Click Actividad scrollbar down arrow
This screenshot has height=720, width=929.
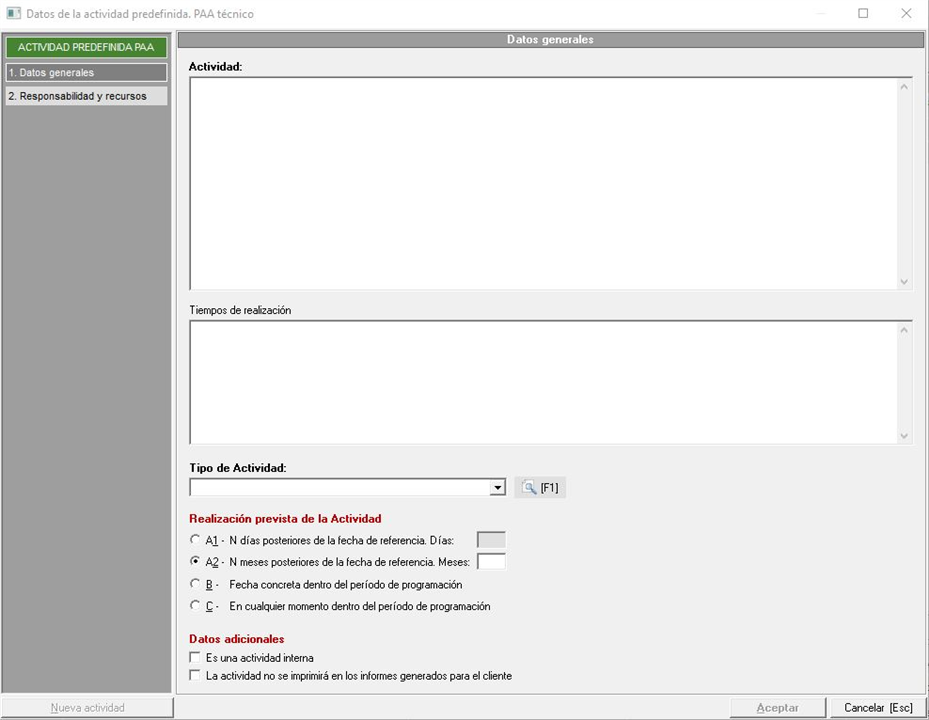point(904,281)
